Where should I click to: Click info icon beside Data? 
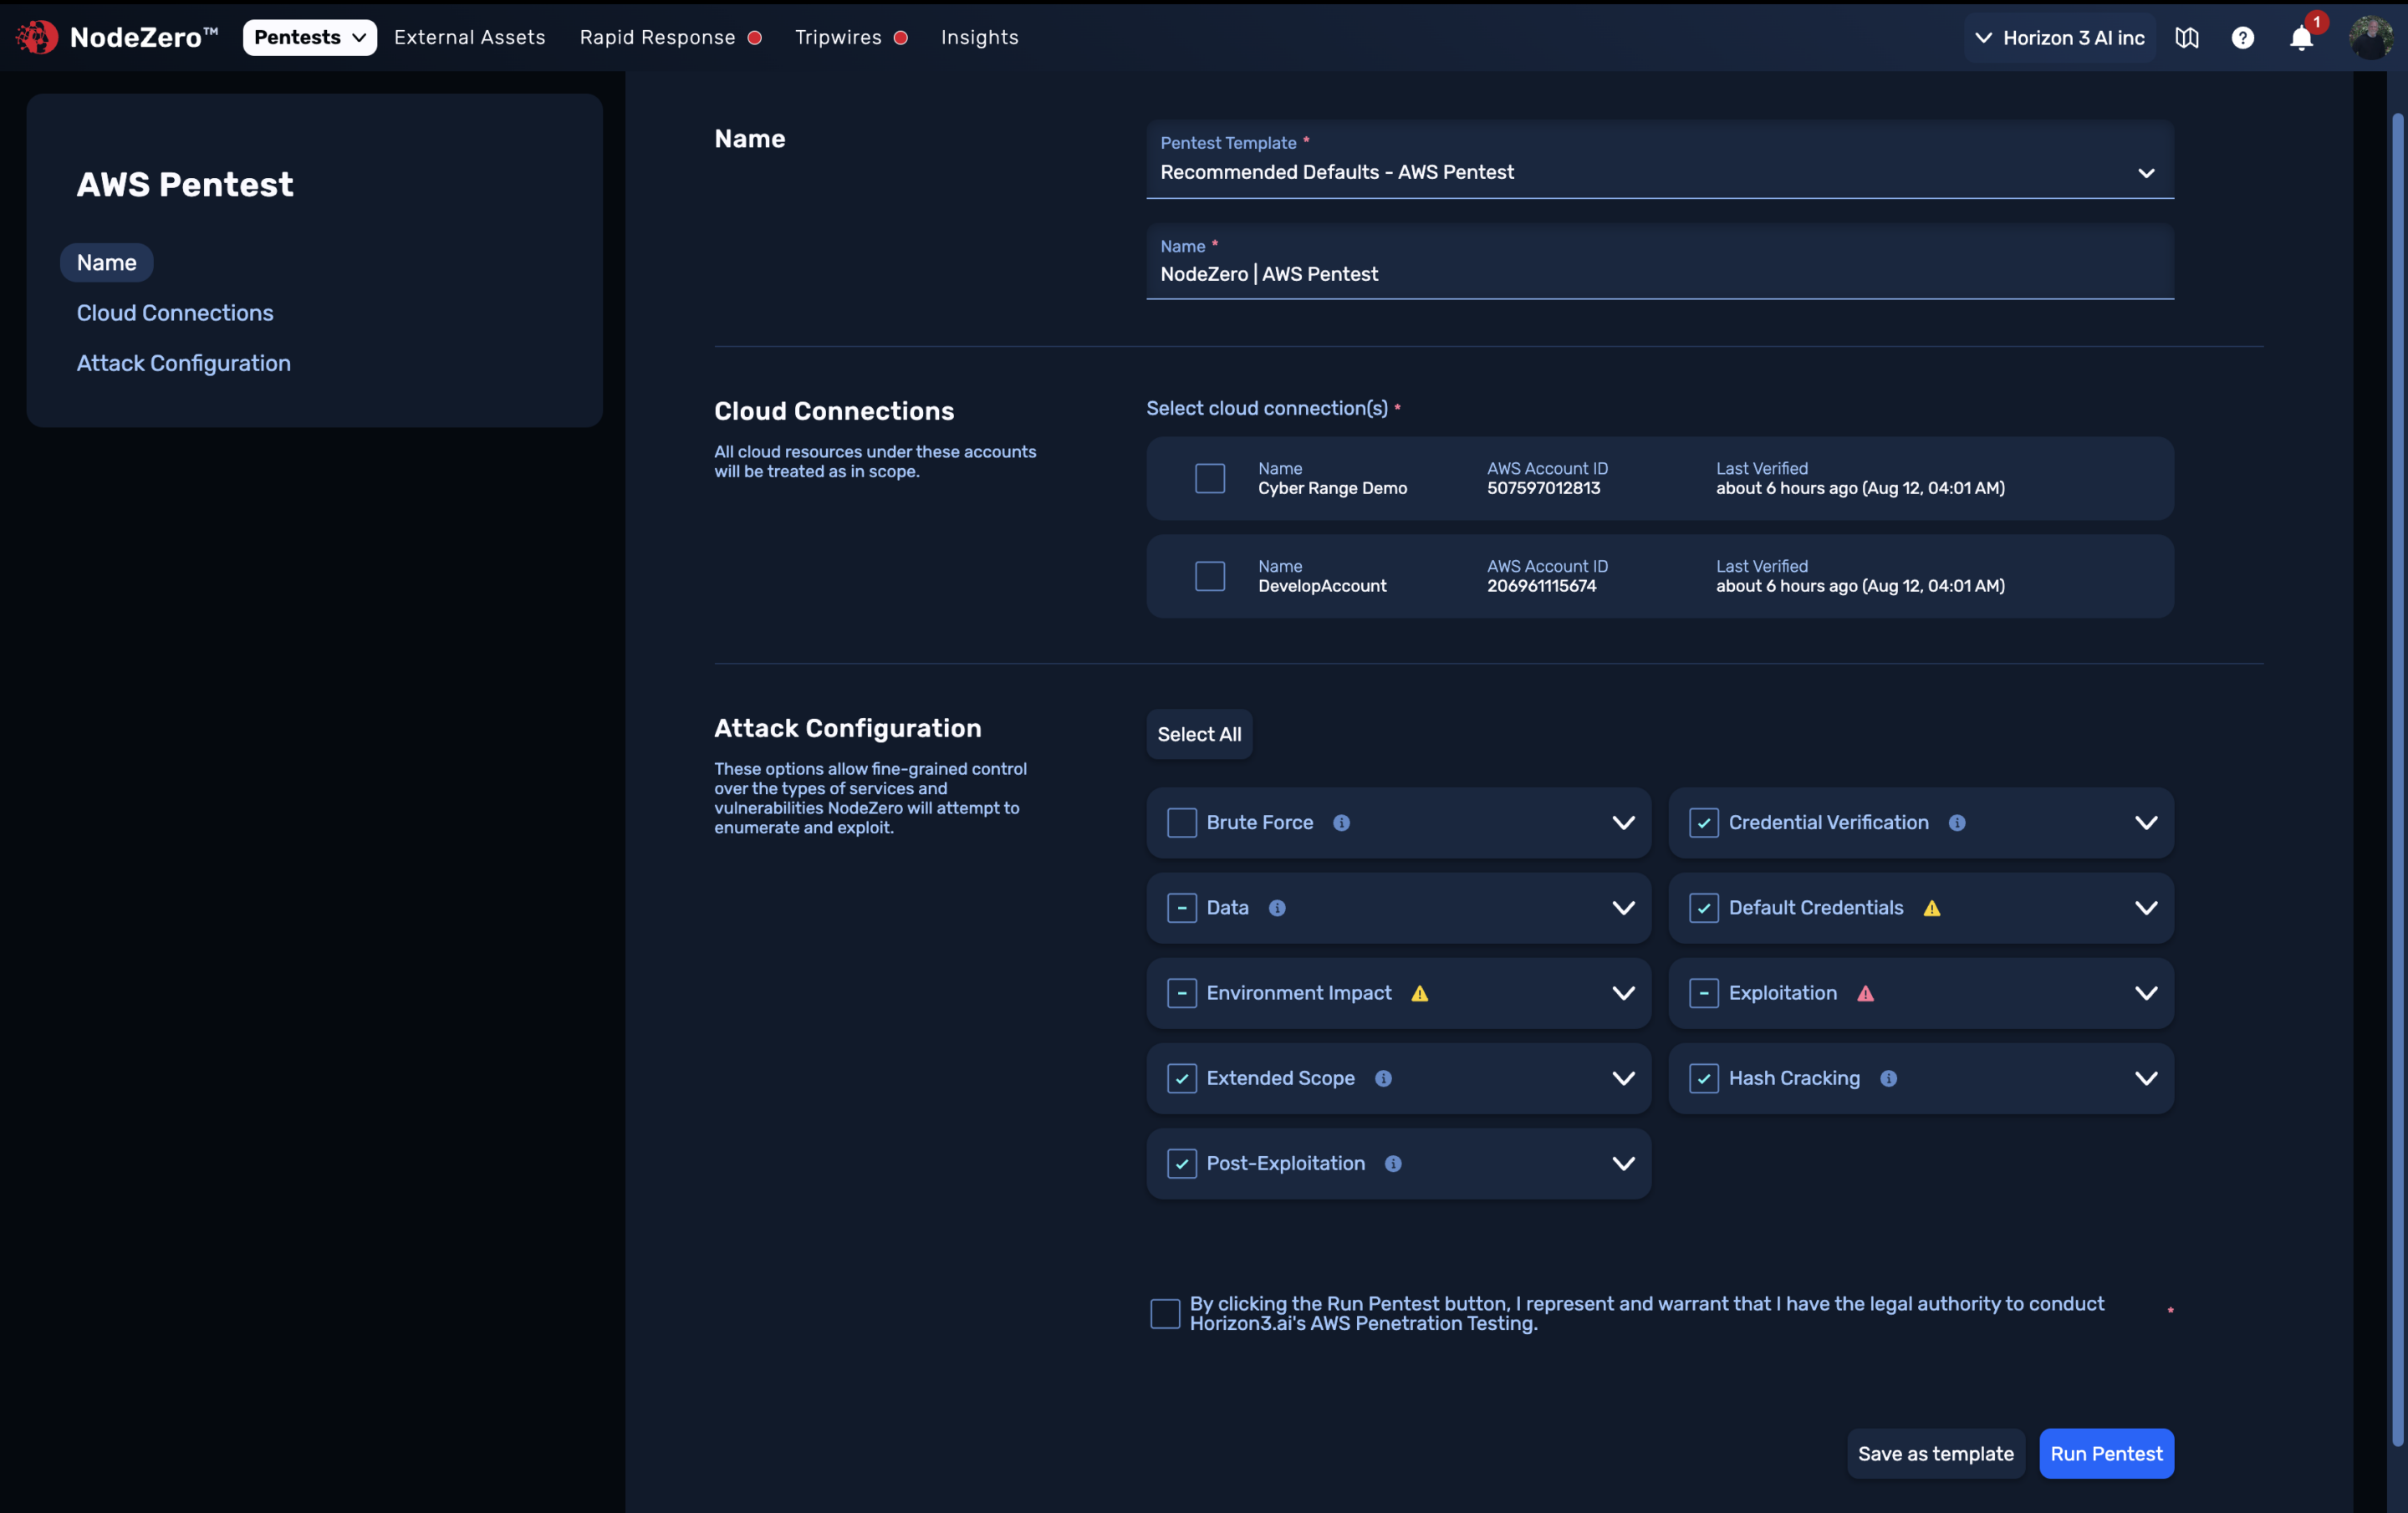click(x=1277, y=907)
